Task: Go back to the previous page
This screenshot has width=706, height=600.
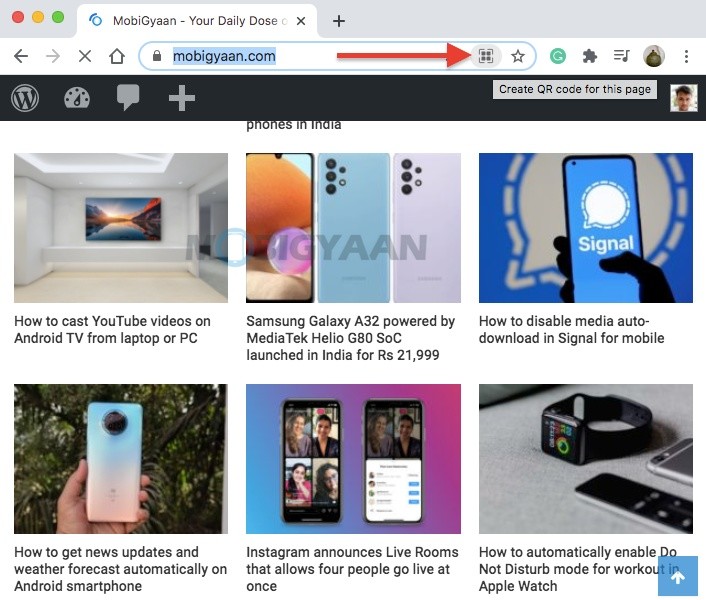Action: tap(21, 56)
